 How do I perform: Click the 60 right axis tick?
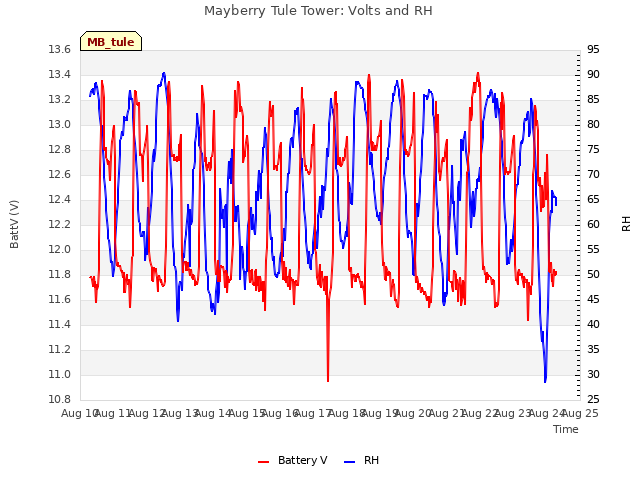pyautogui.click(x=593, y=224)
